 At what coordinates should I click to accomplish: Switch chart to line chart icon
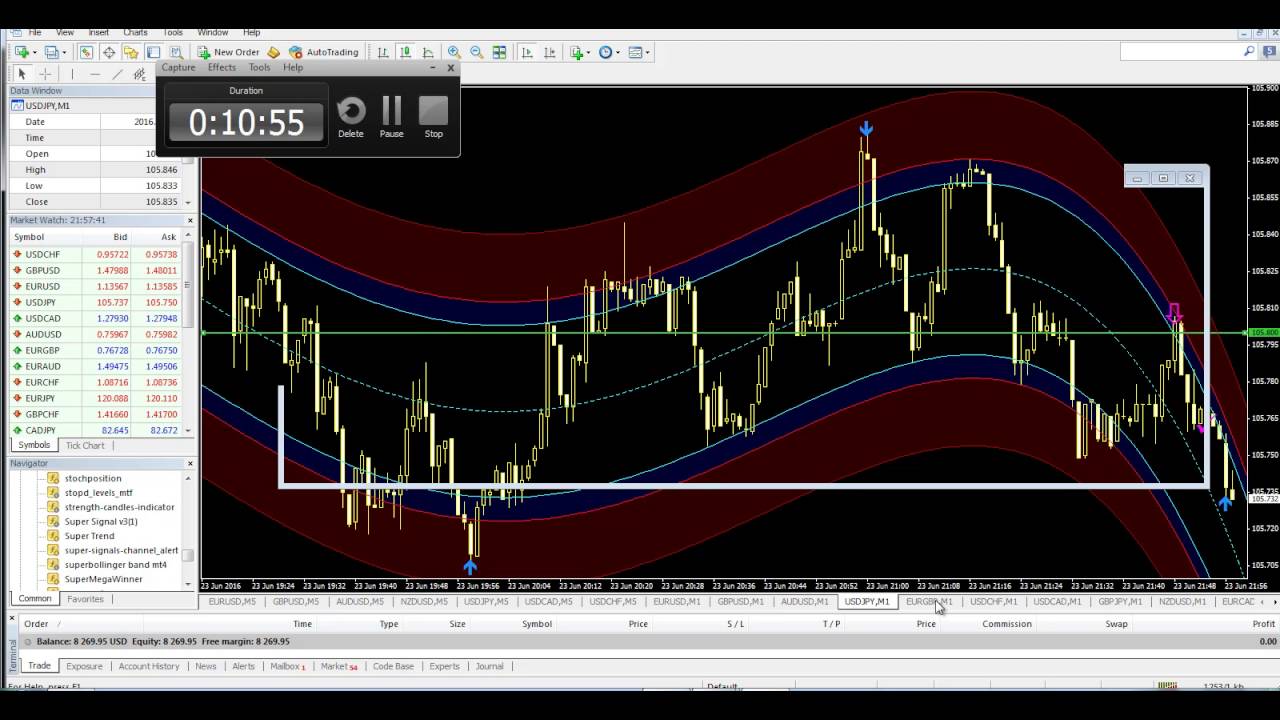click(x=428, y=52)
